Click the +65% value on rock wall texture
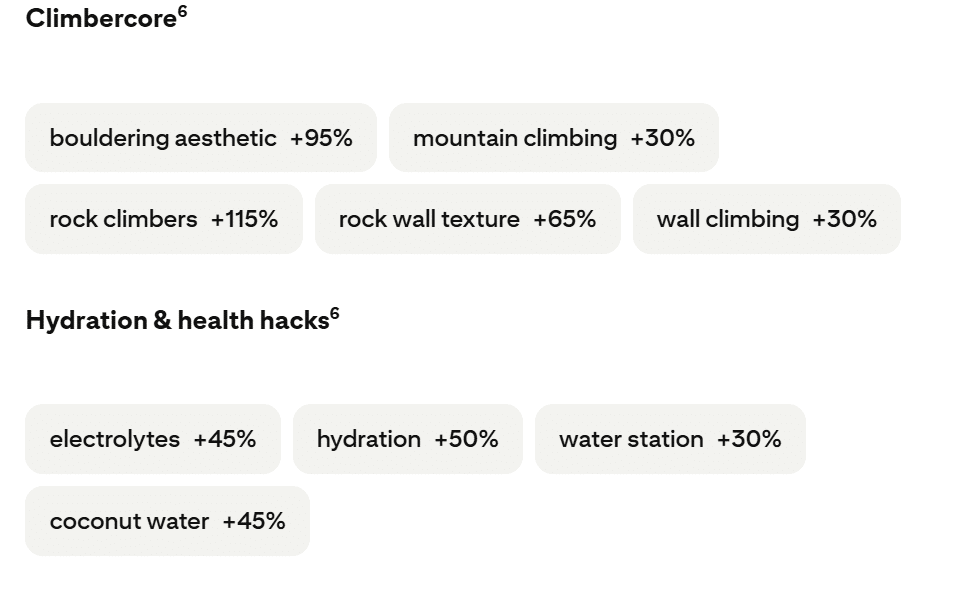Image resolution: width=955 pixels, height=591 pixels. pos(565,219)
